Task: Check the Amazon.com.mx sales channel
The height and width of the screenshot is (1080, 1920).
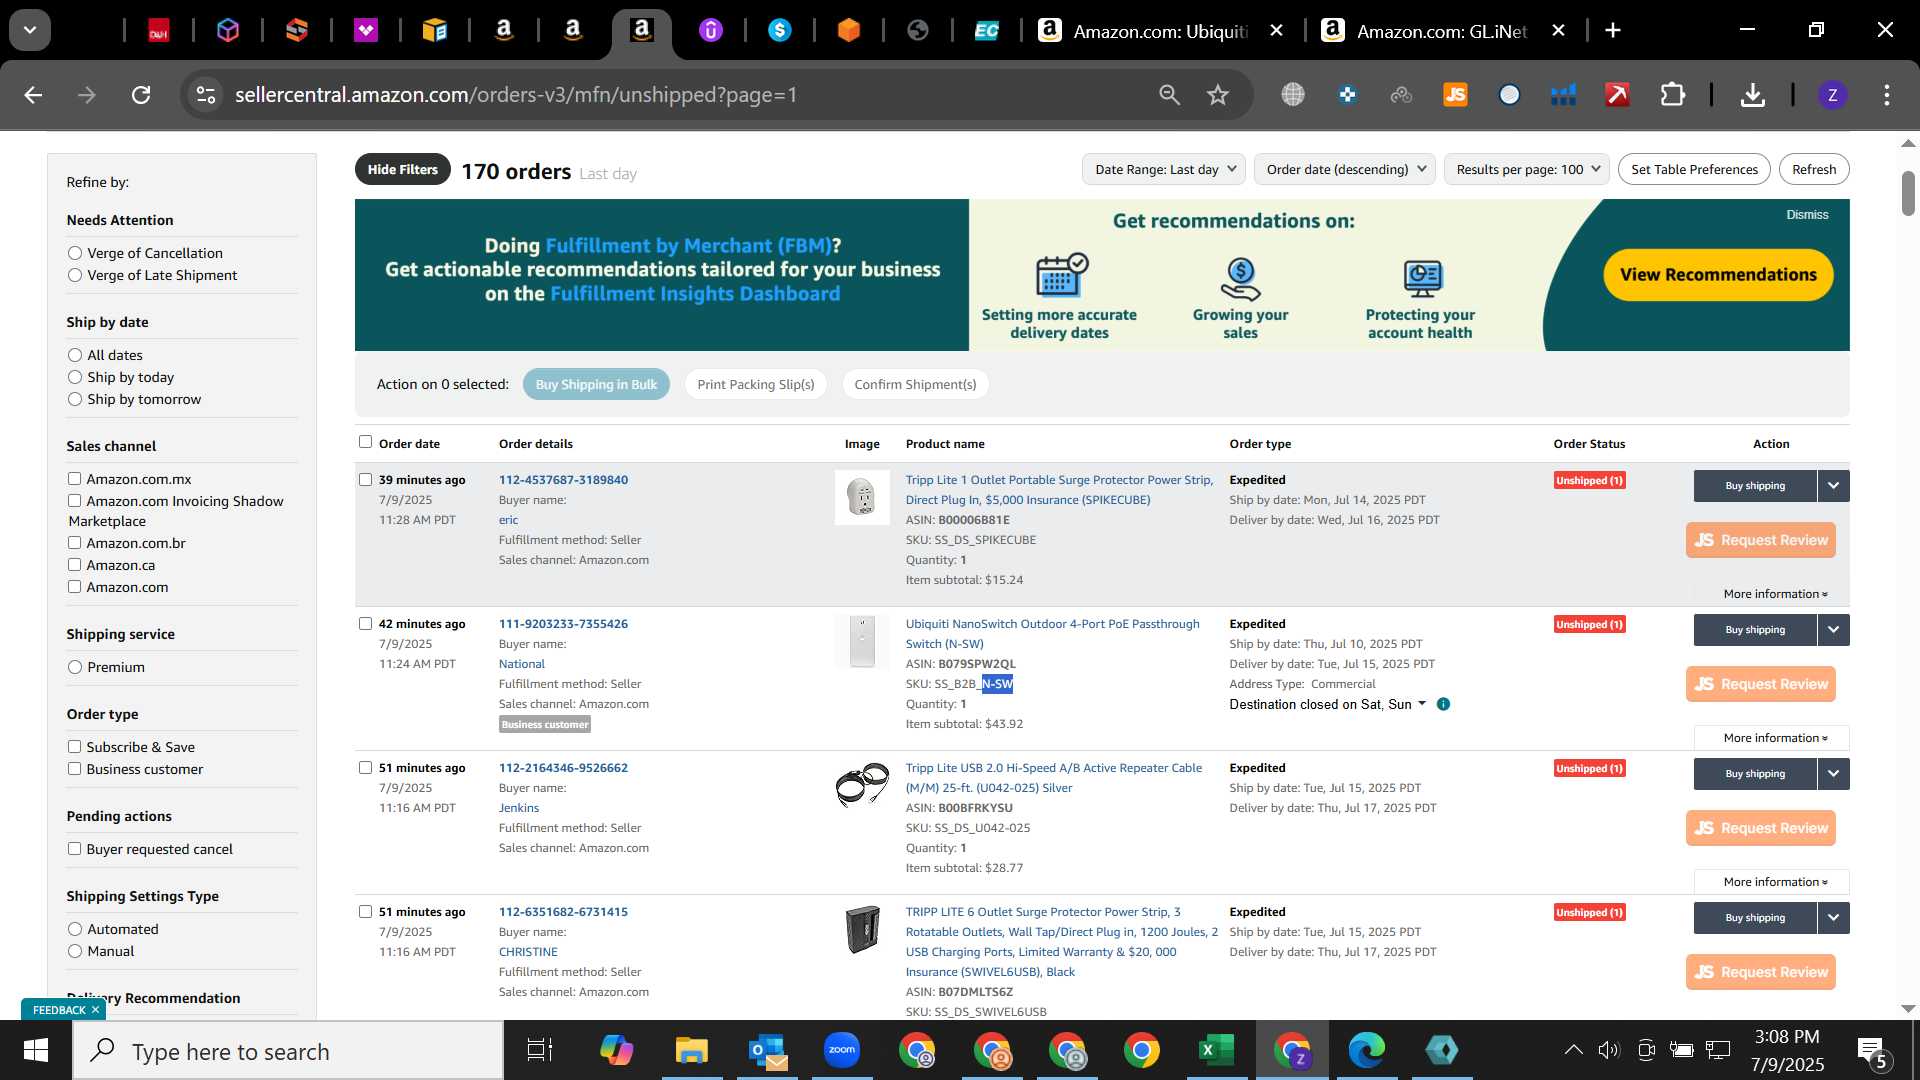Action: coord(74,479)
